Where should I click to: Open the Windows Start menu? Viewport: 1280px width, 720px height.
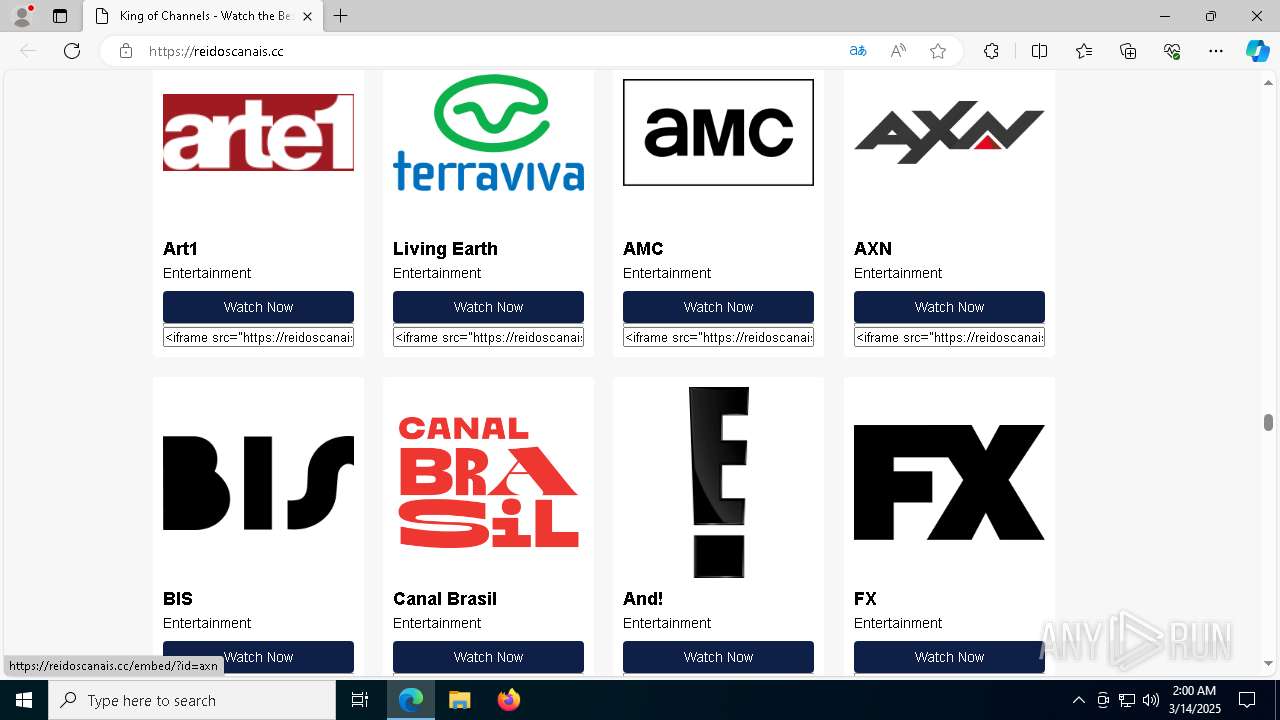24,700
